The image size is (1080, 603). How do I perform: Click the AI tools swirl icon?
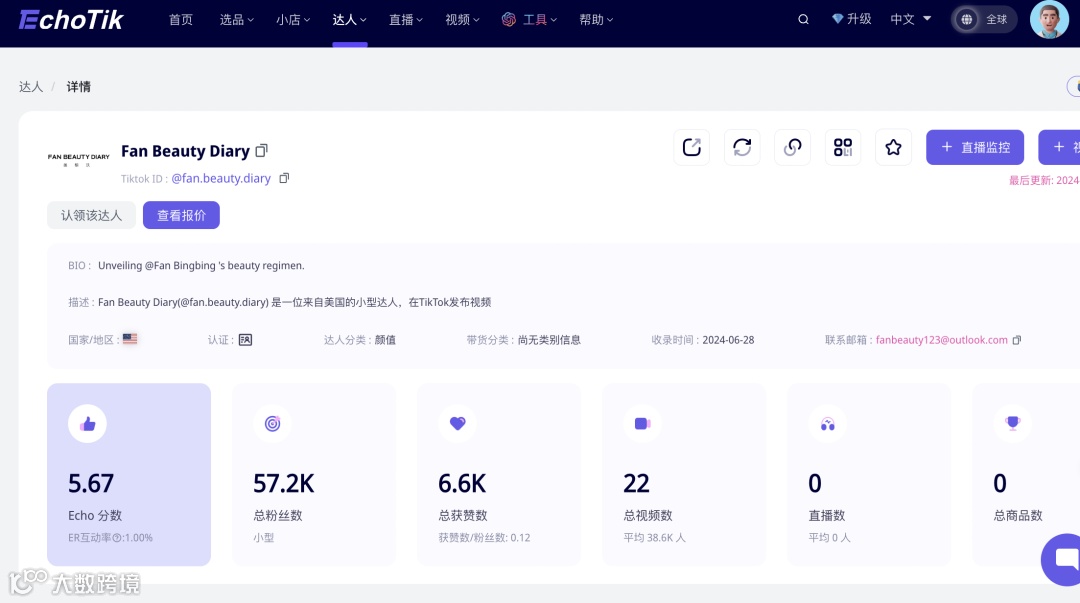(508, 19)
